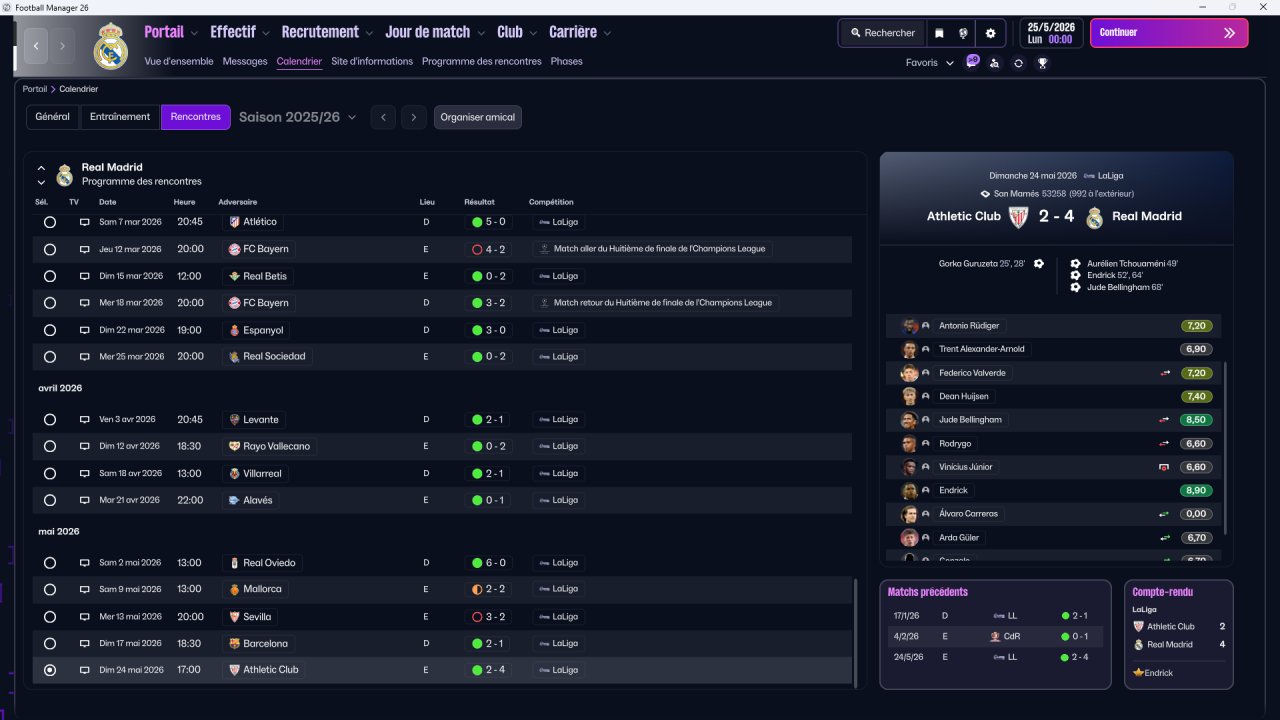Click Antonio Rüdiger's player portrait
1280x720 pixels.
[x=909, y=326]
